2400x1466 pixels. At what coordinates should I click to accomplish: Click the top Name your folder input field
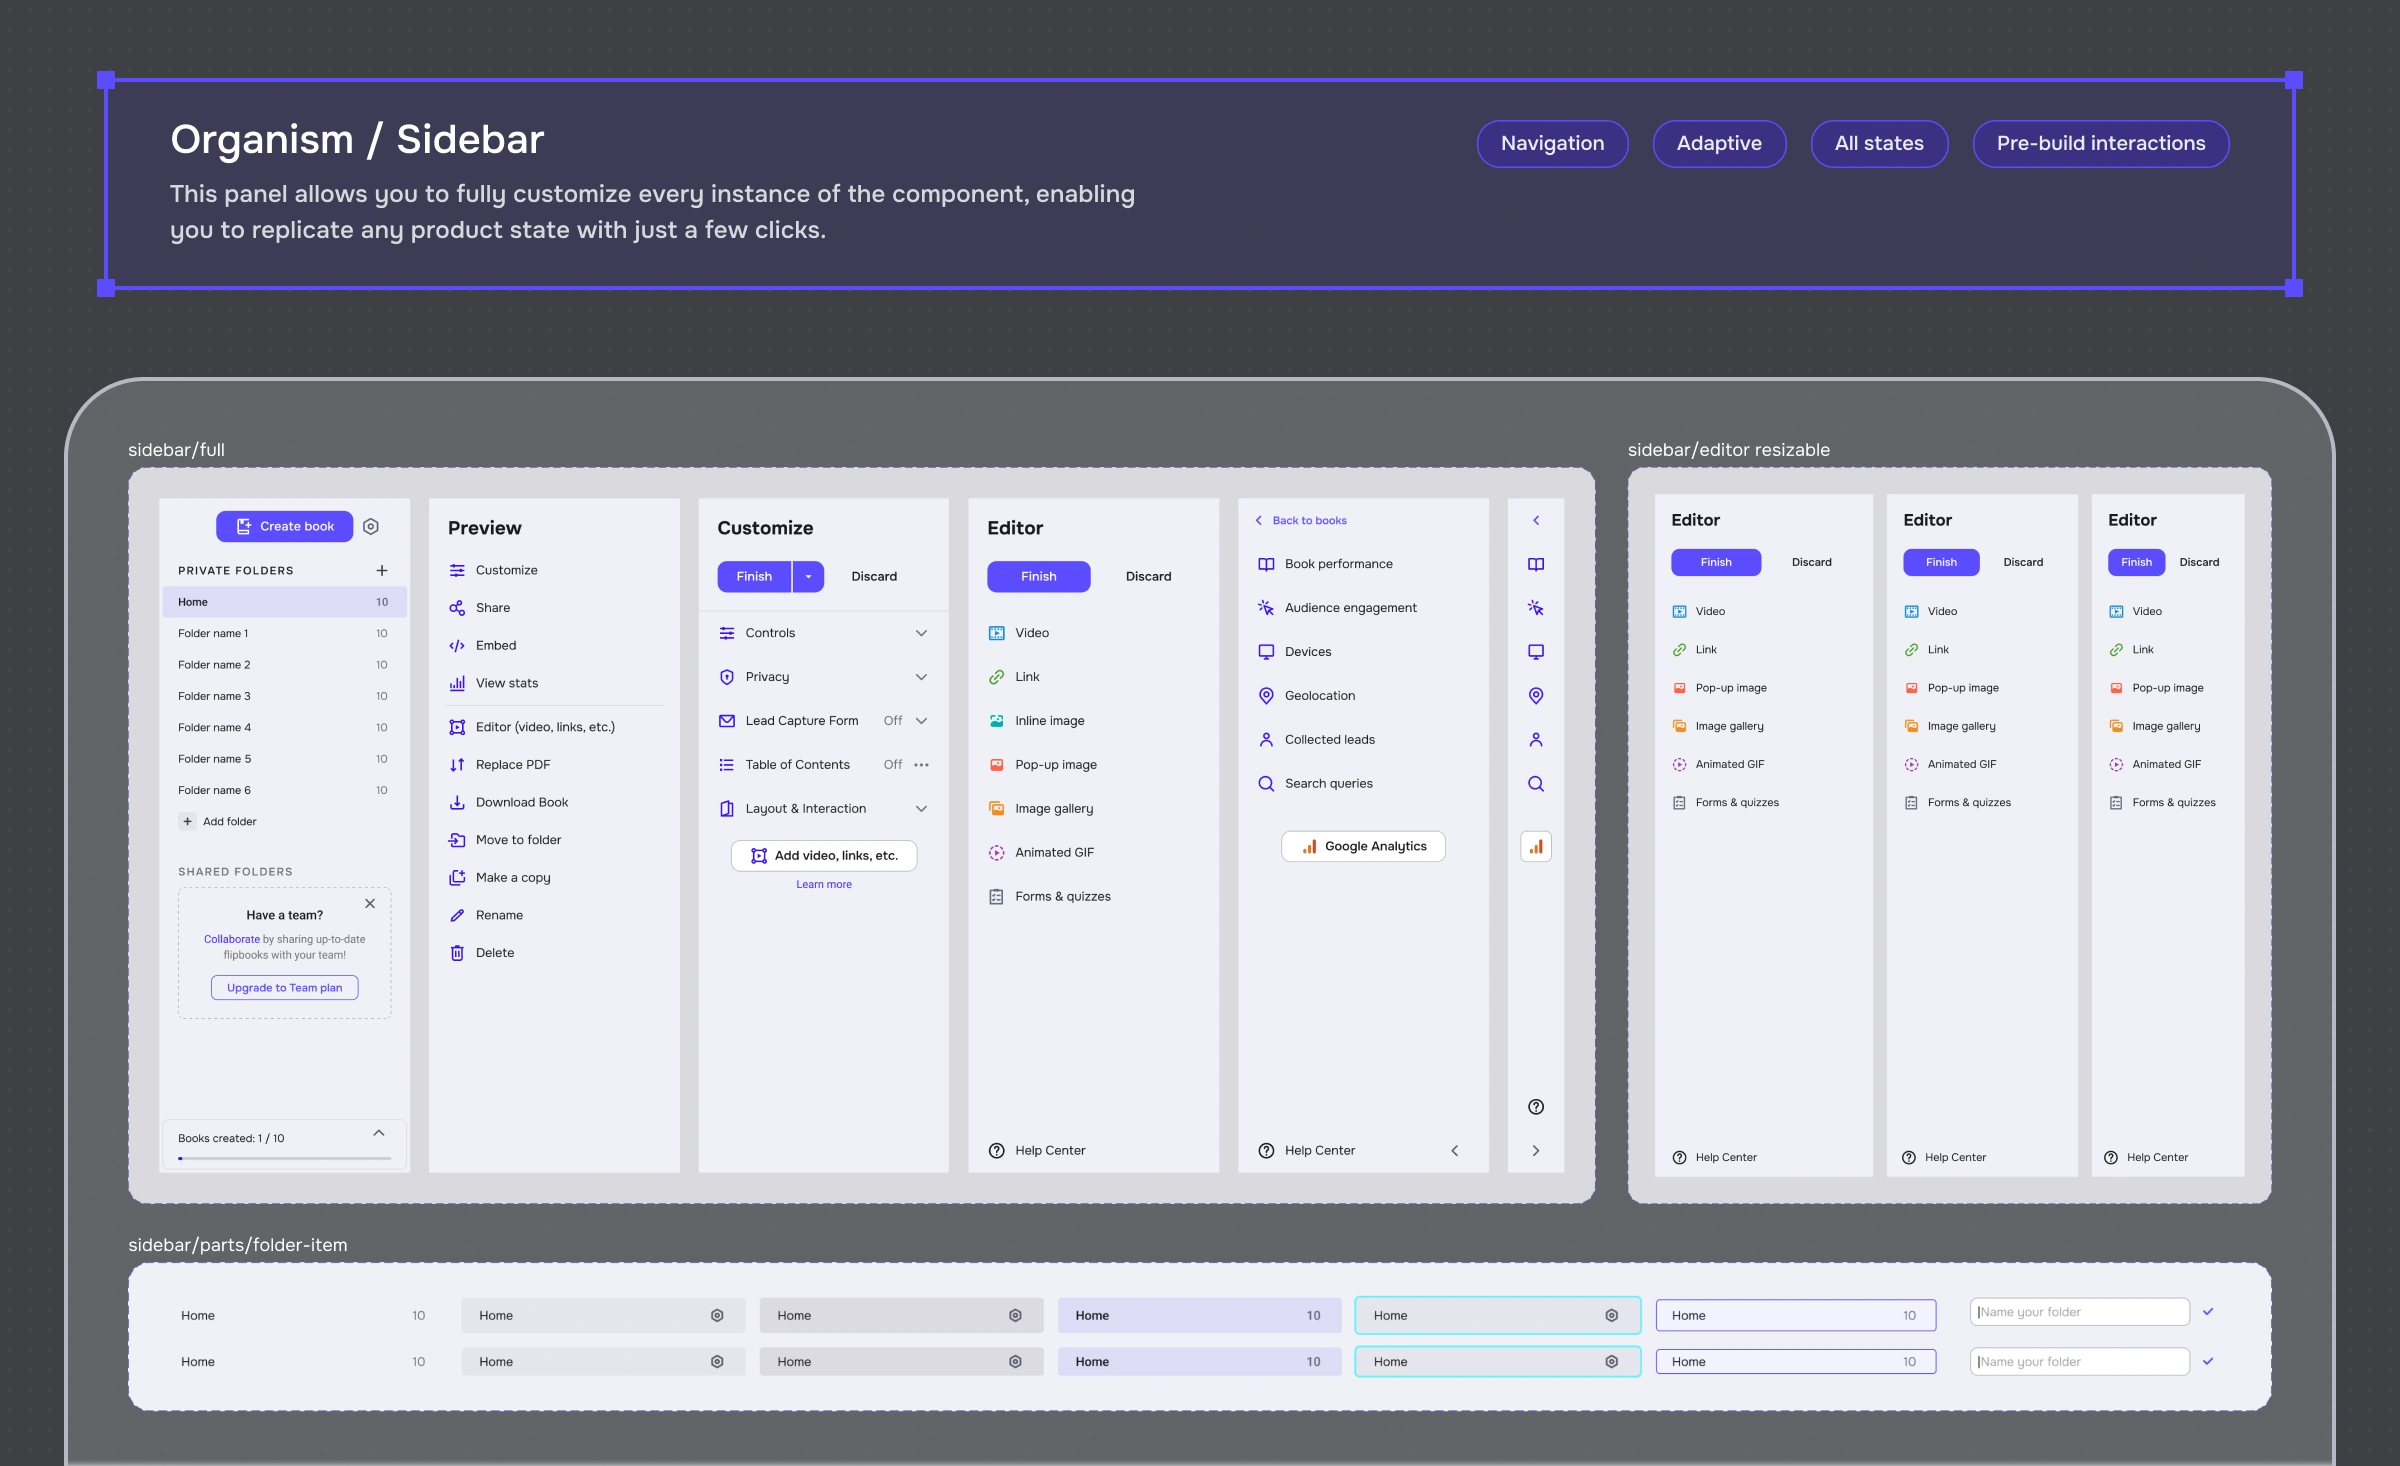tap(2080, 1312)
